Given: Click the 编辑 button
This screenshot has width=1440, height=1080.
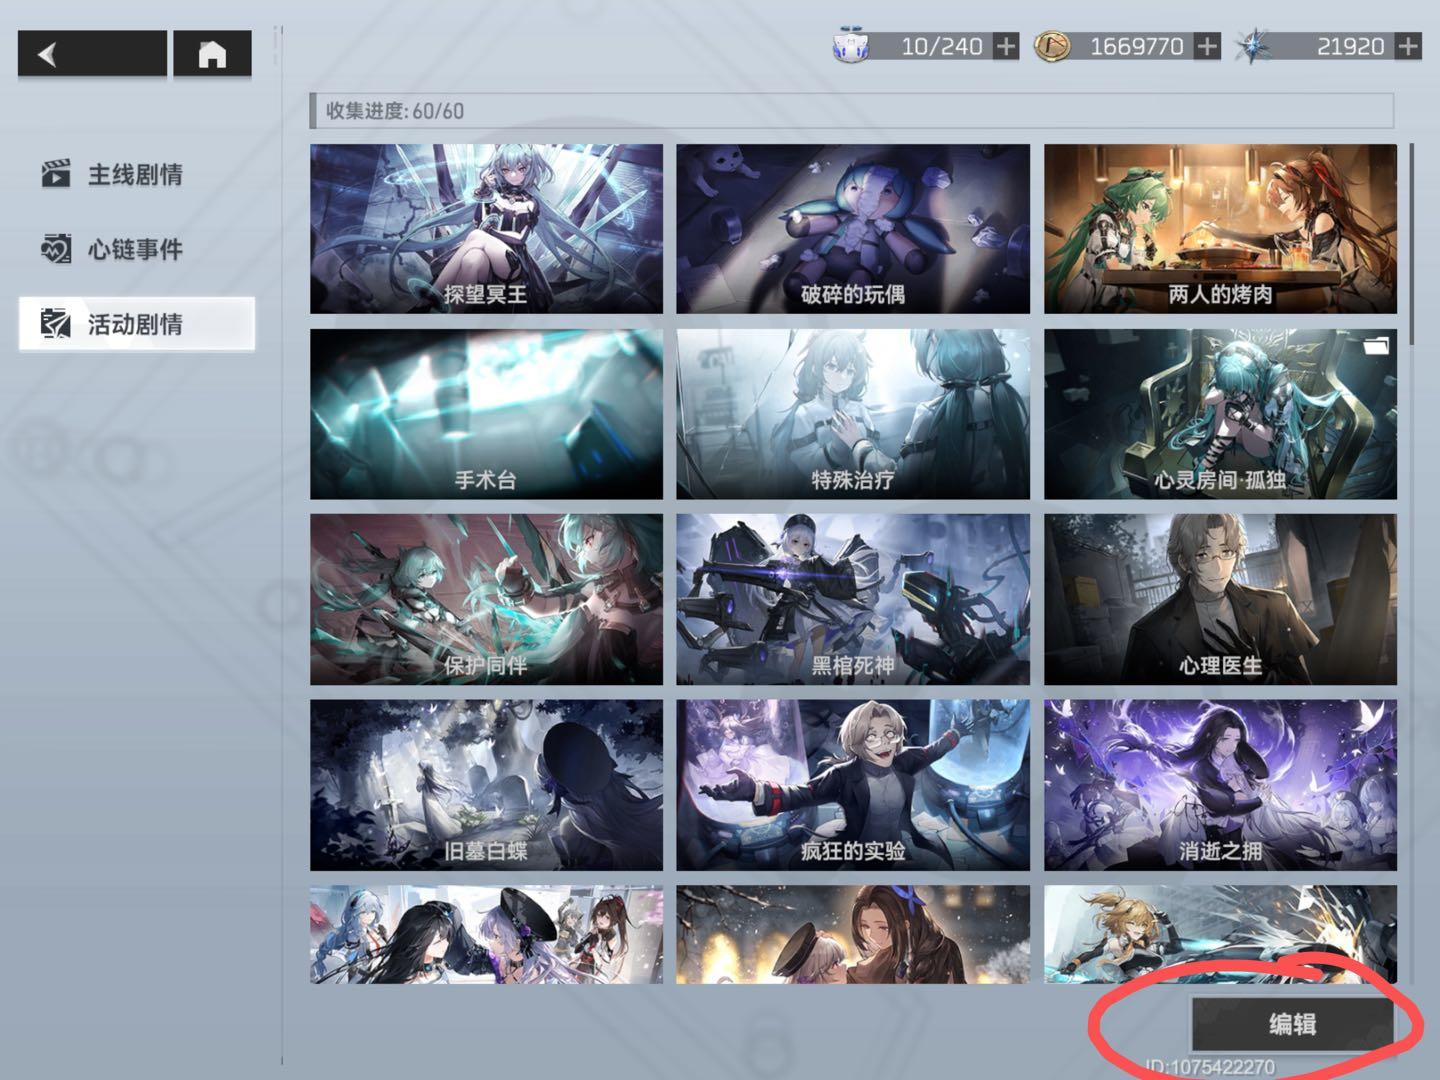Looking at the screenshot, I should click(1292, 1024).
